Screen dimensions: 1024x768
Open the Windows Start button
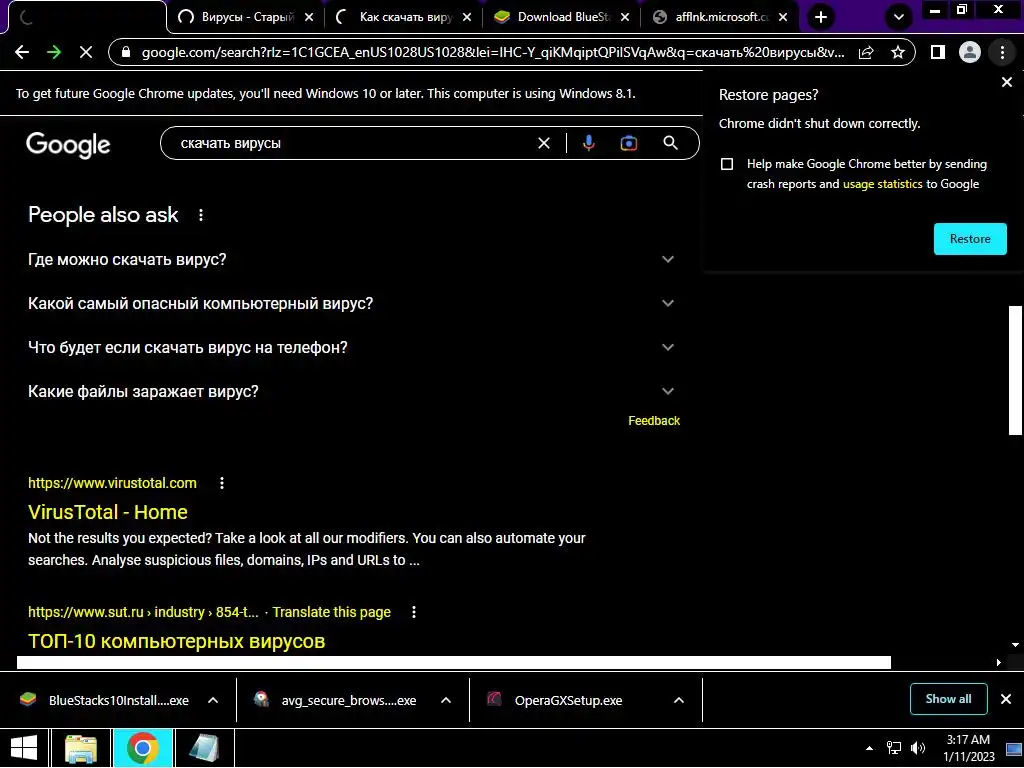[x=24, y=748]
